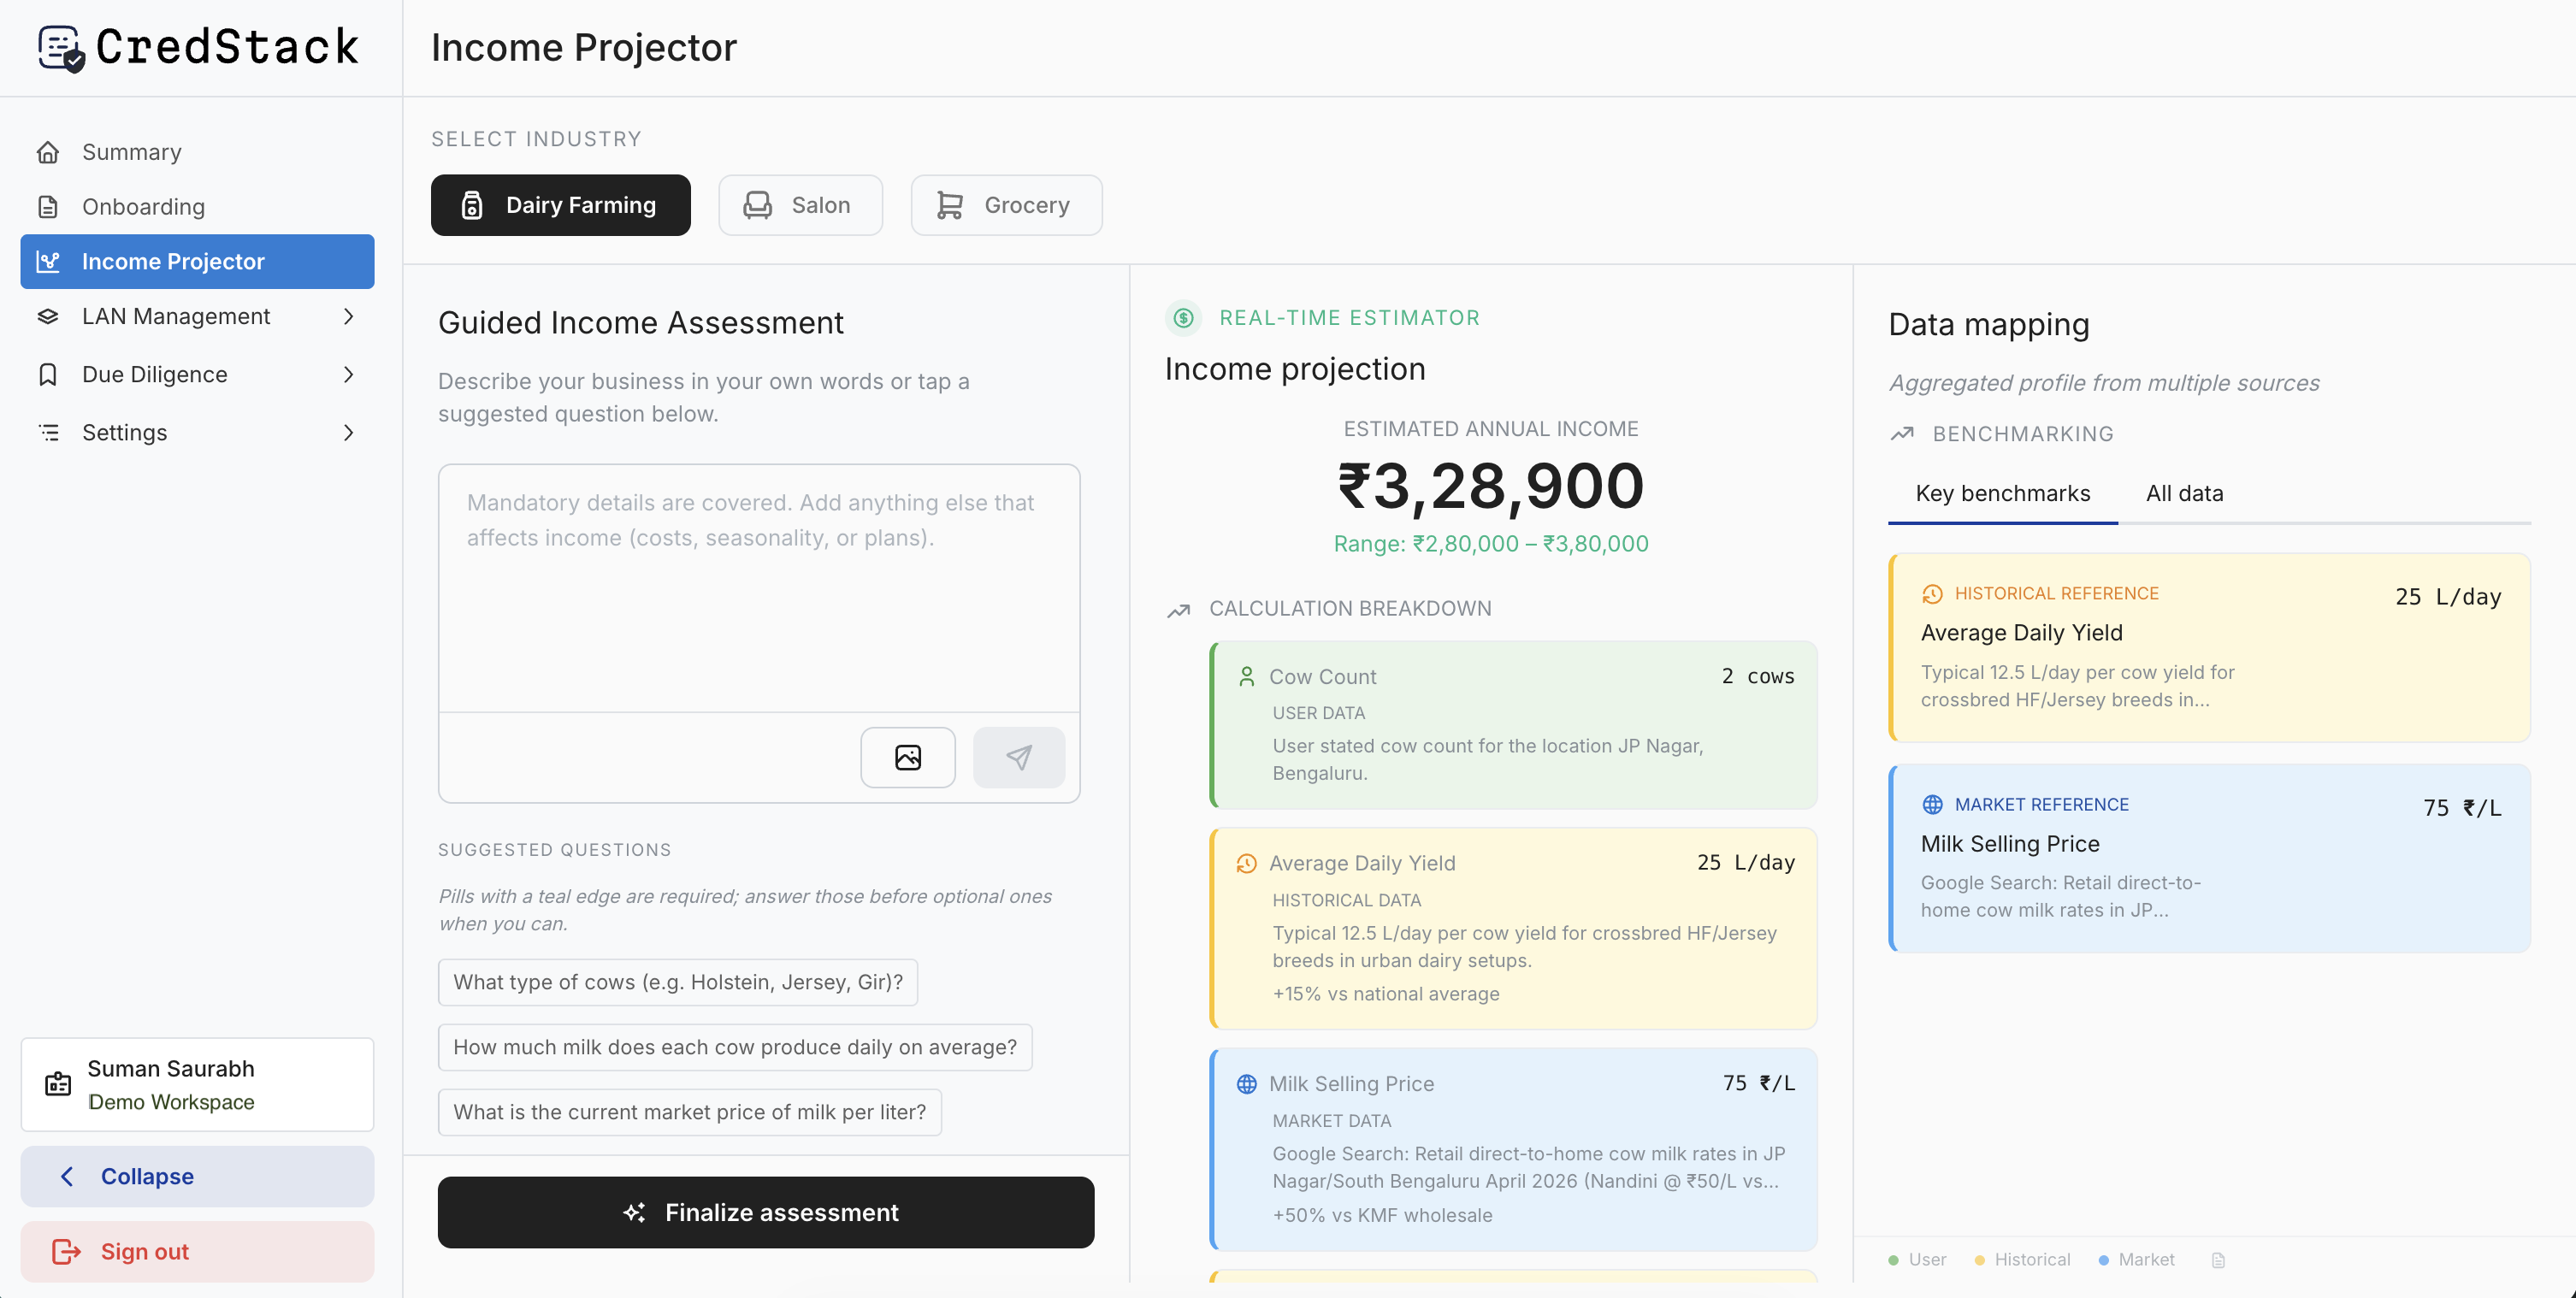Select the Salon industry option
2576x1298 pixels.
tap(800, 205)
